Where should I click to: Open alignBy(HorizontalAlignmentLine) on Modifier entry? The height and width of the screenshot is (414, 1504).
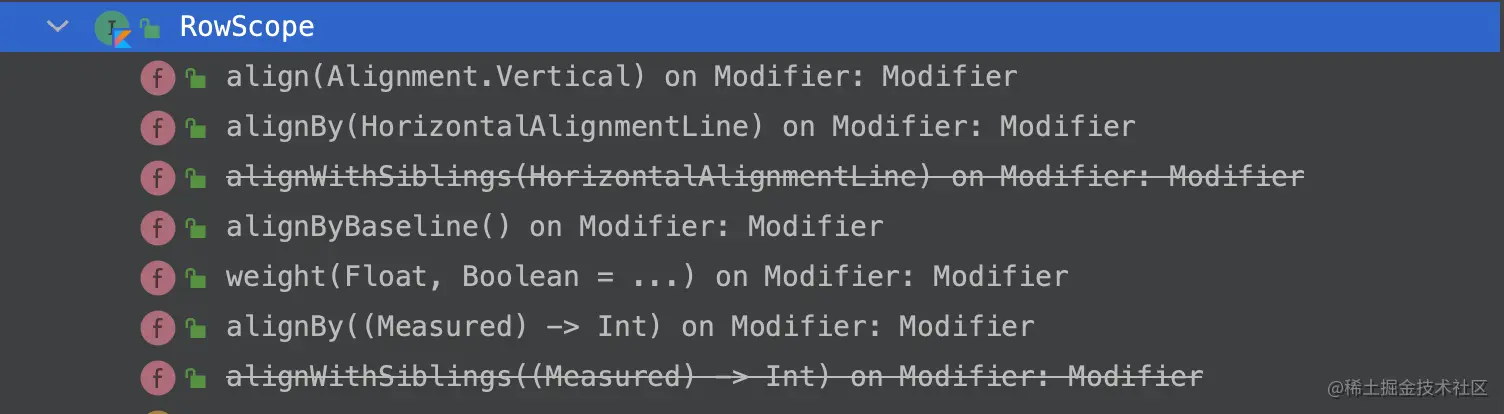point(681,127)
